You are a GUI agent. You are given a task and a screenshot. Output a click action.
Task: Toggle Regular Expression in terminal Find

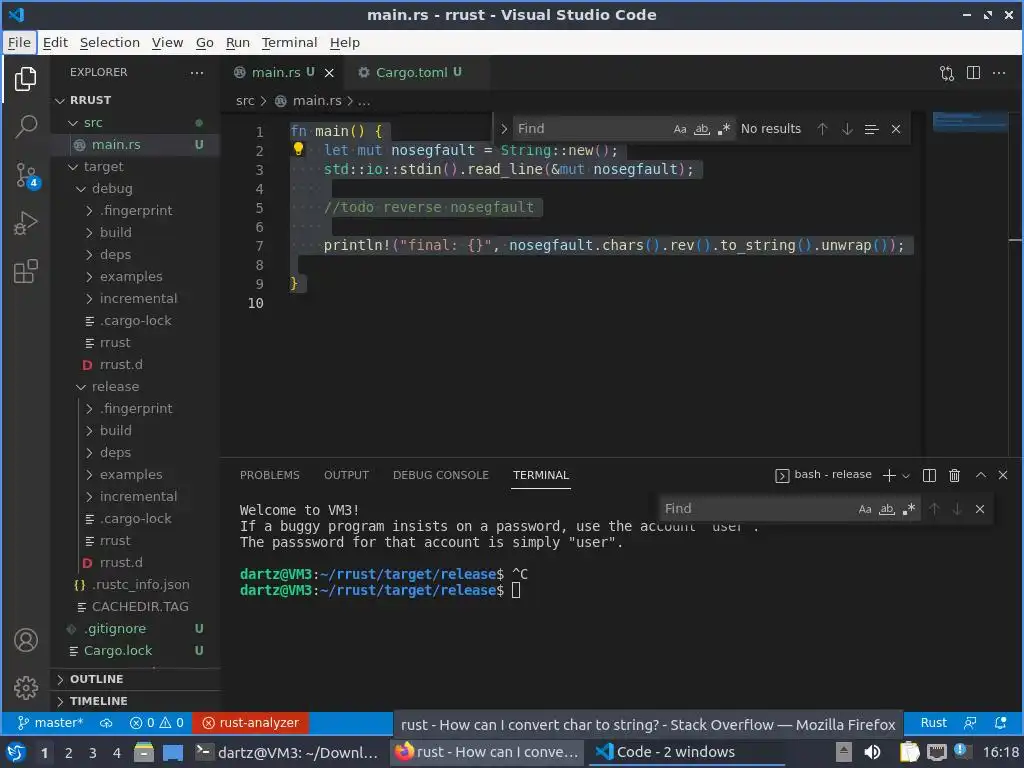click(x=908, y=509)
